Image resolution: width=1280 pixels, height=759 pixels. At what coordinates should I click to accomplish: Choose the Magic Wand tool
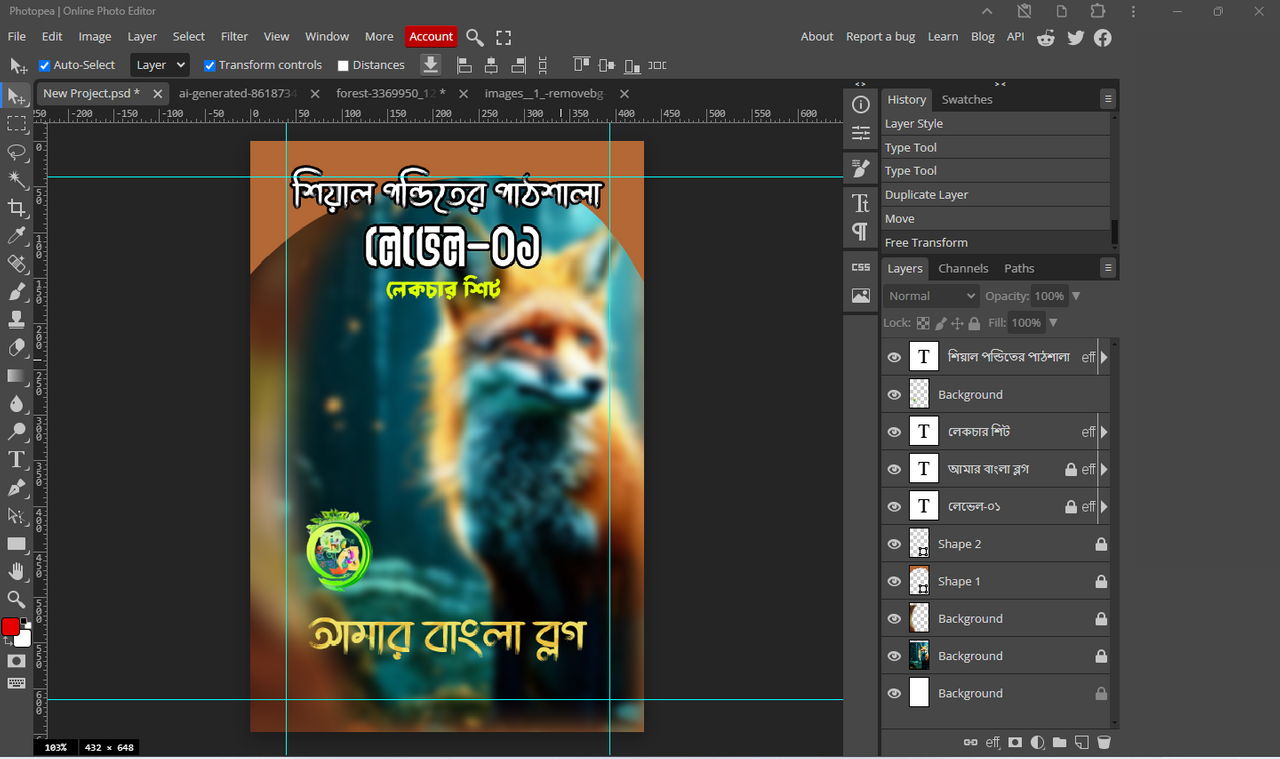coord(17,180)
